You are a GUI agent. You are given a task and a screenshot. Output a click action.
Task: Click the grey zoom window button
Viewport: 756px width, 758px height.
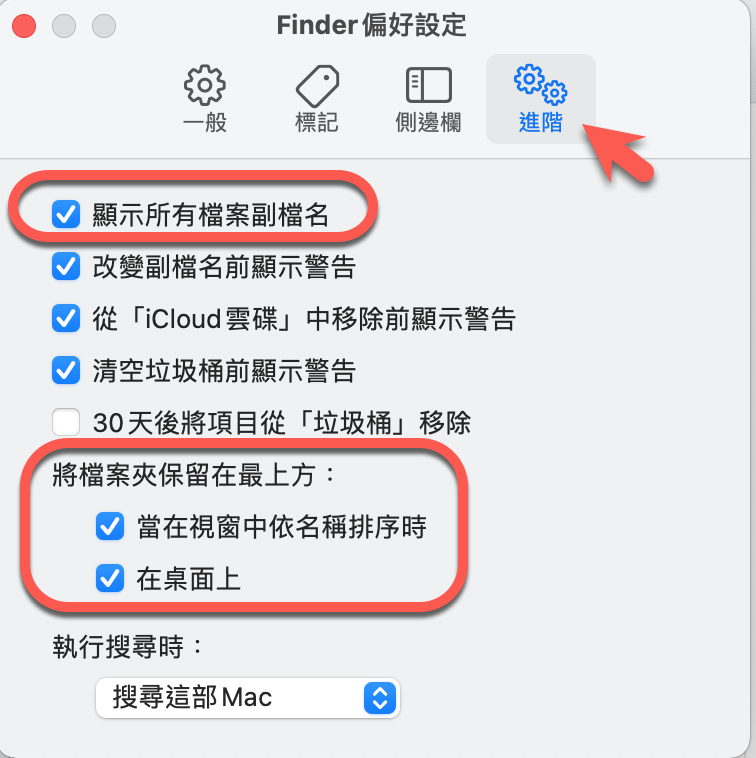point(104,26)
